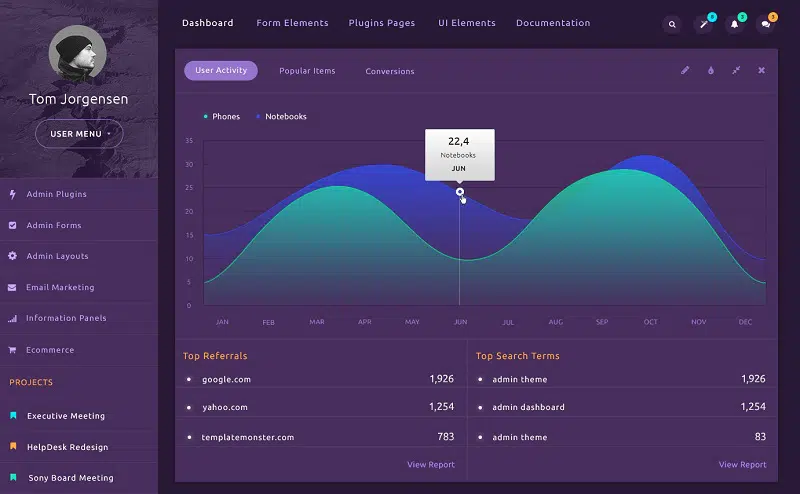The width and height of the screenshot is (800, 494).
Task: Open the chat messages icon
Action: click(x=765, y=24)
